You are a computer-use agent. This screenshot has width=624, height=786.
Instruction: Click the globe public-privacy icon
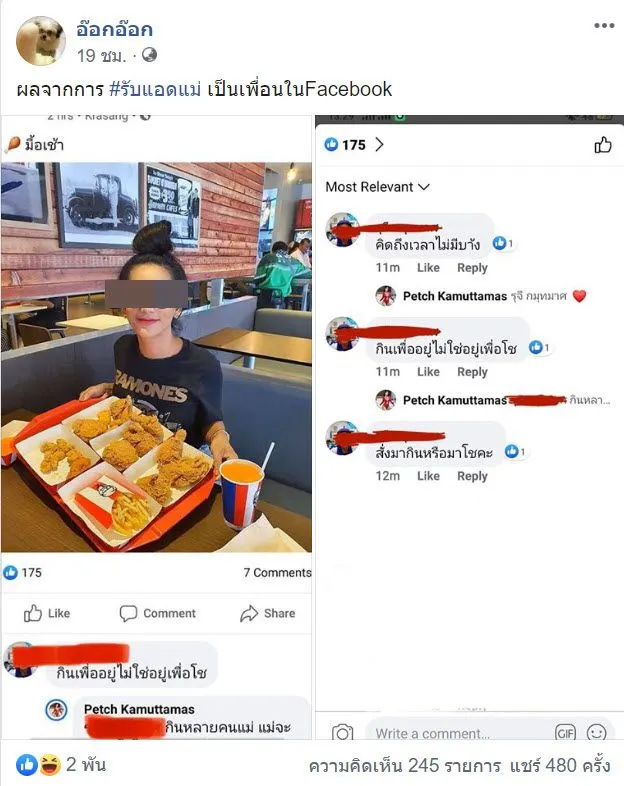[149, 55]
